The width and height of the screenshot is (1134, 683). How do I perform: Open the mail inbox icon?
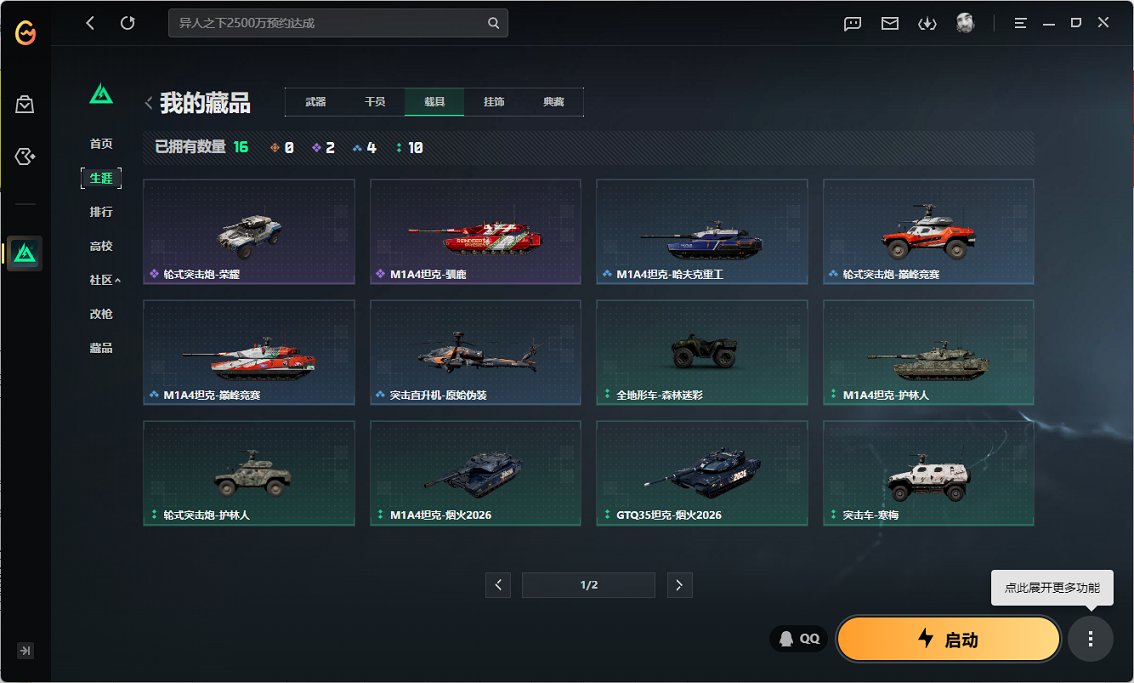[x=890, y=23]
